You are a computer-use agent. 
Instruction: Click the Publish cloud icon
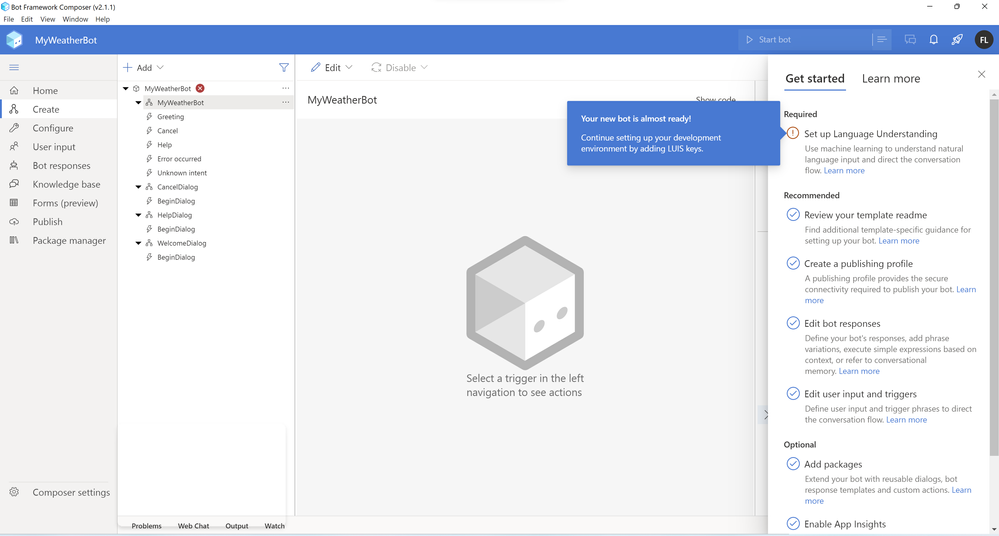coord(14,222)
